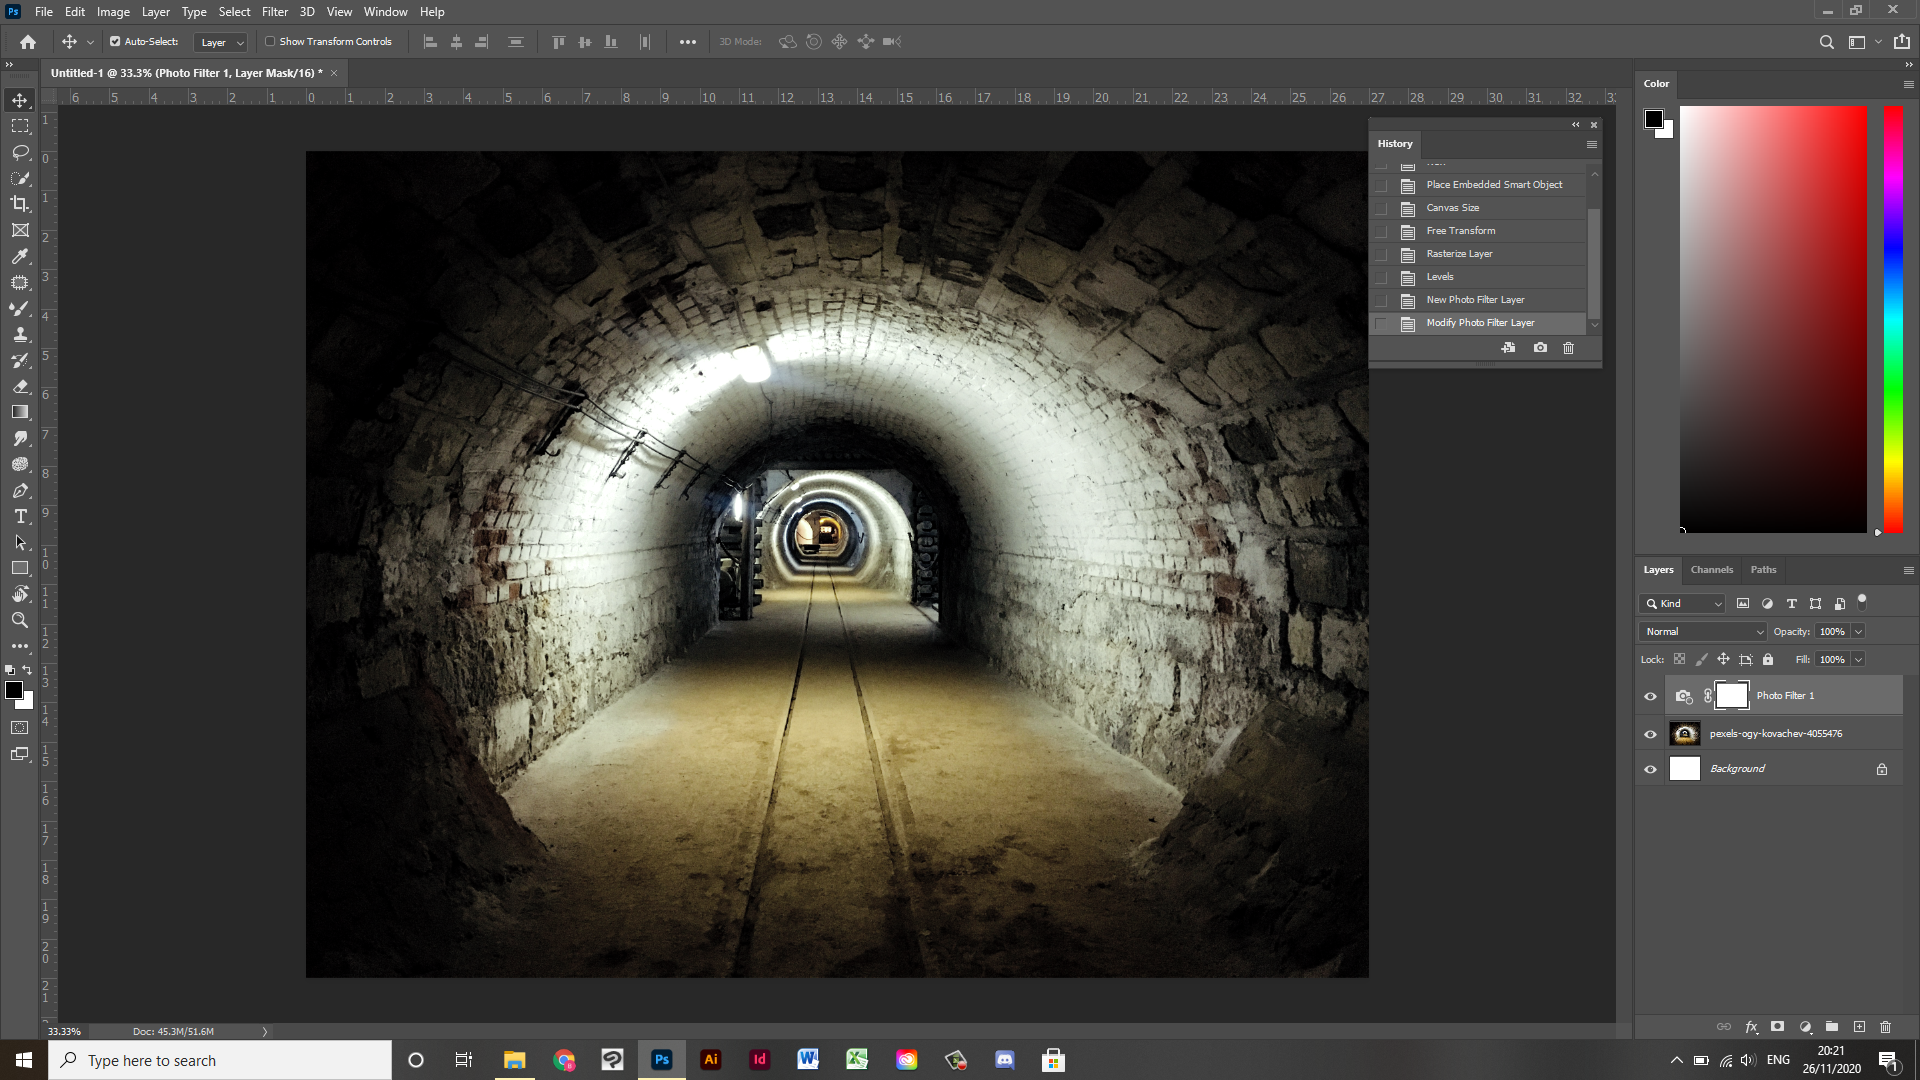Enable Show Transform Controls checkbox
Image resolution: width=1920 pixels, height=1080 pixels.
tap(270, 42)
